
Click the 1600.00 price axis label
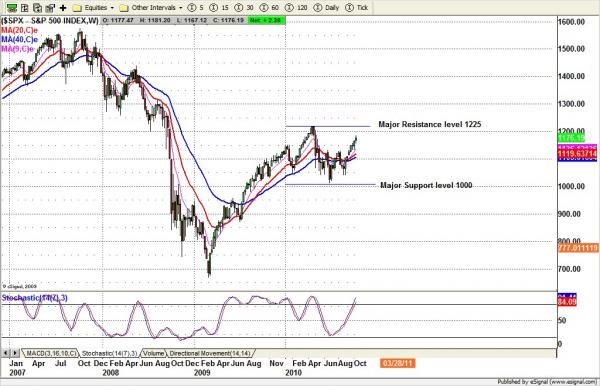(572, 22)
